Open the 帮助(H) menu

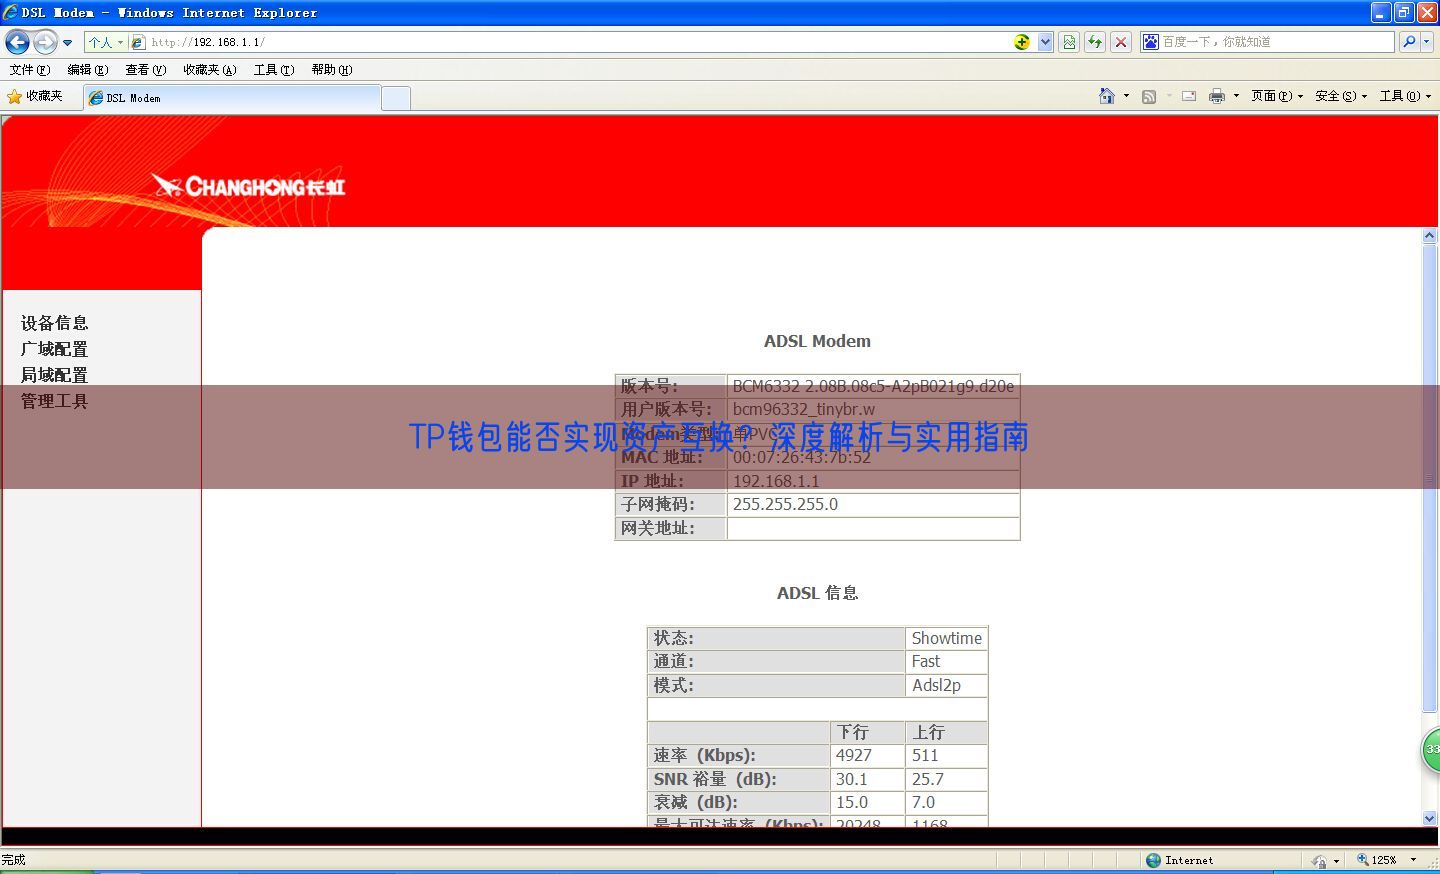(x=331, y=70)
